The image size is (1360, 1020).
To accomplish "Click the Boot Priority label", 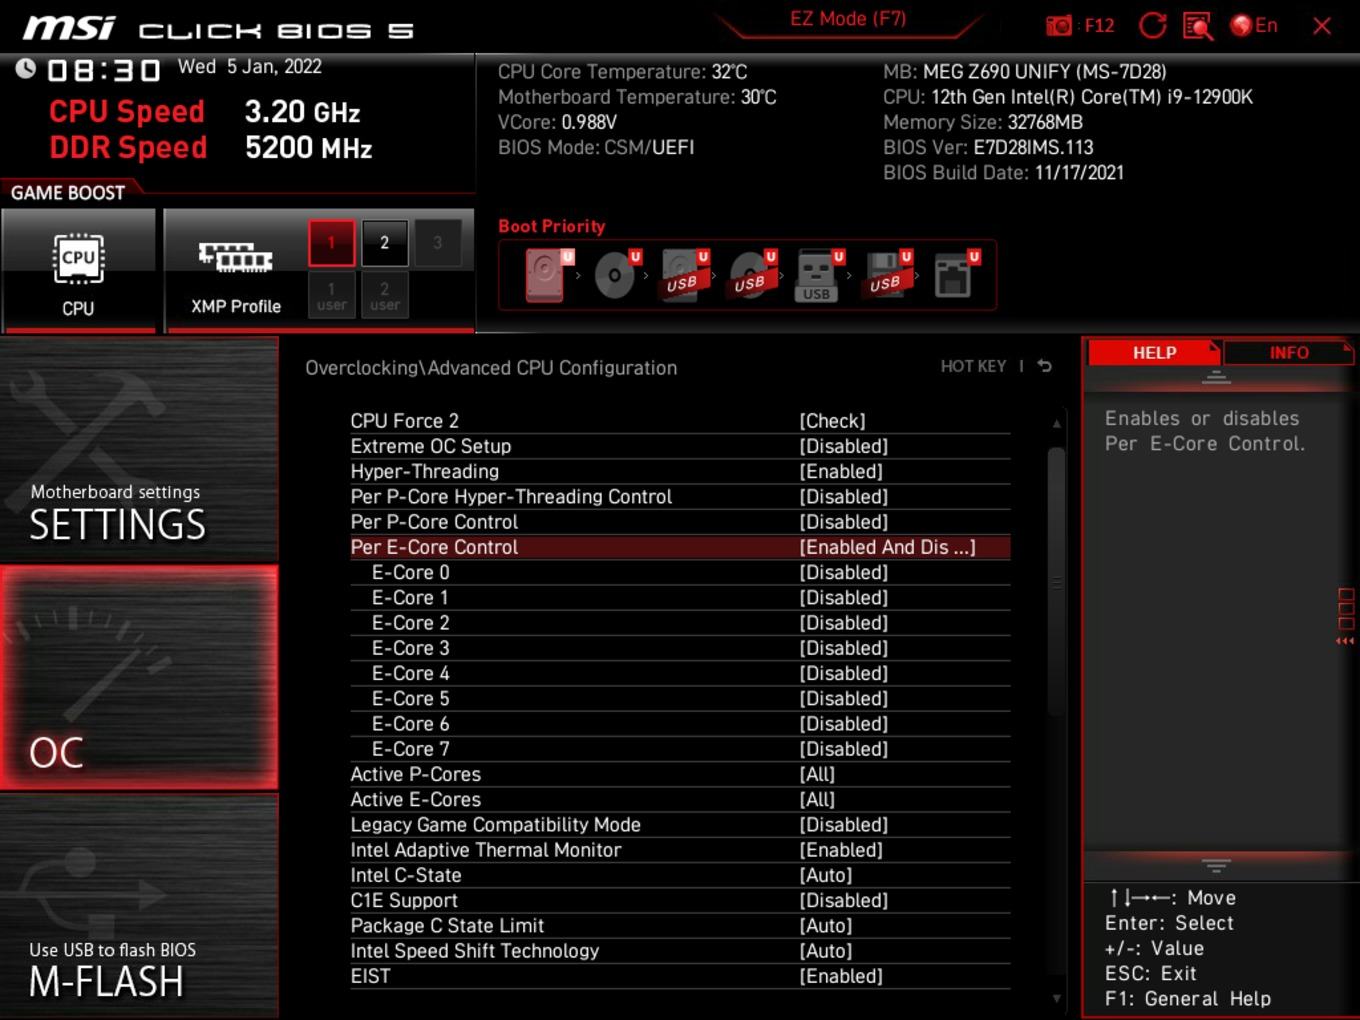I will click(551, 226).
